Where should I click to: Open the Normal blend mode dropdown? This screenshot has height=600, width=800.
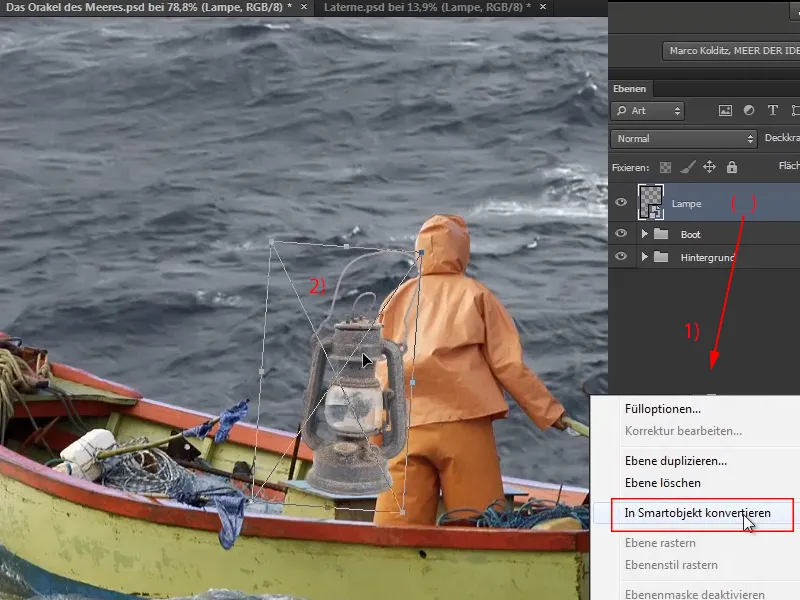[x=684, y=138]
